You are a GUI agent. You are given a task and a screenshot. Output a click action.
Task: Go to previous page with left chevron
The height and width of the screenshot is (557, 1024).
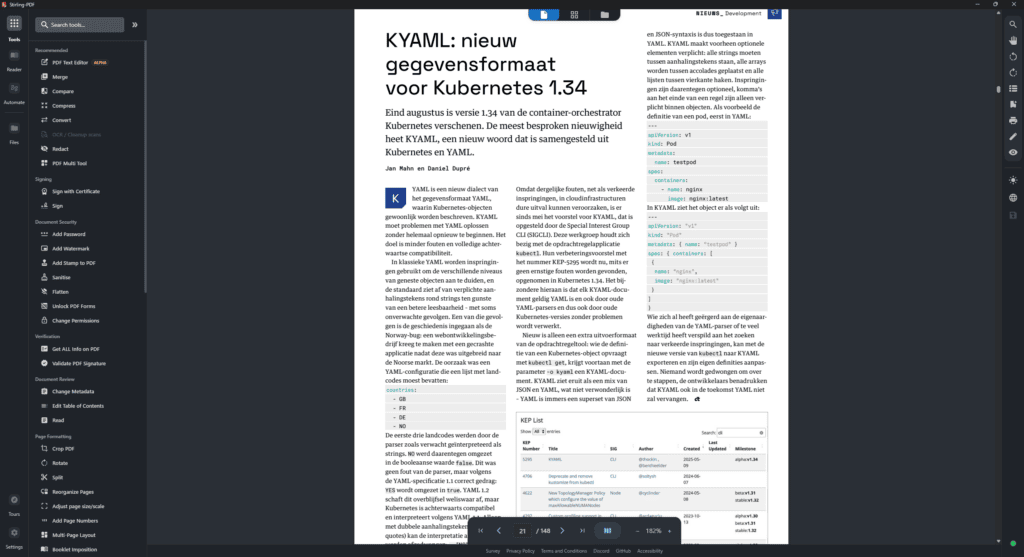pyautogui.click(x=499, y=531)
